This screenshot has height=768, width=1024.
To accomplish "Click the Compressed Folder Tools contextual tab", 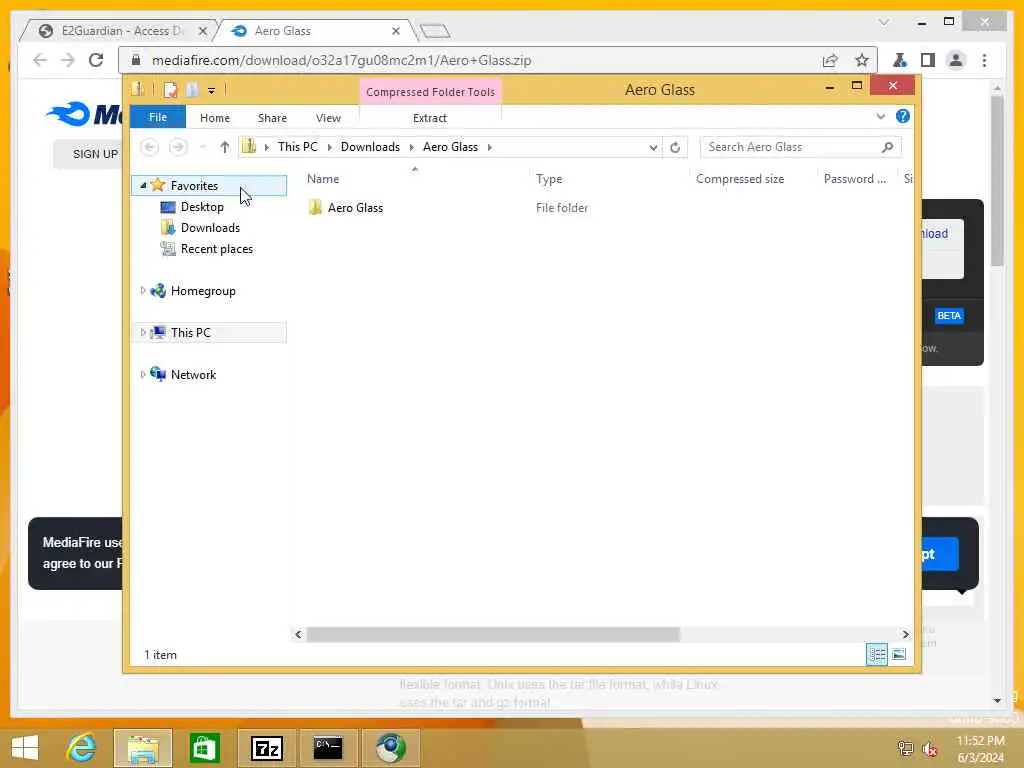I will click(430, 92).
